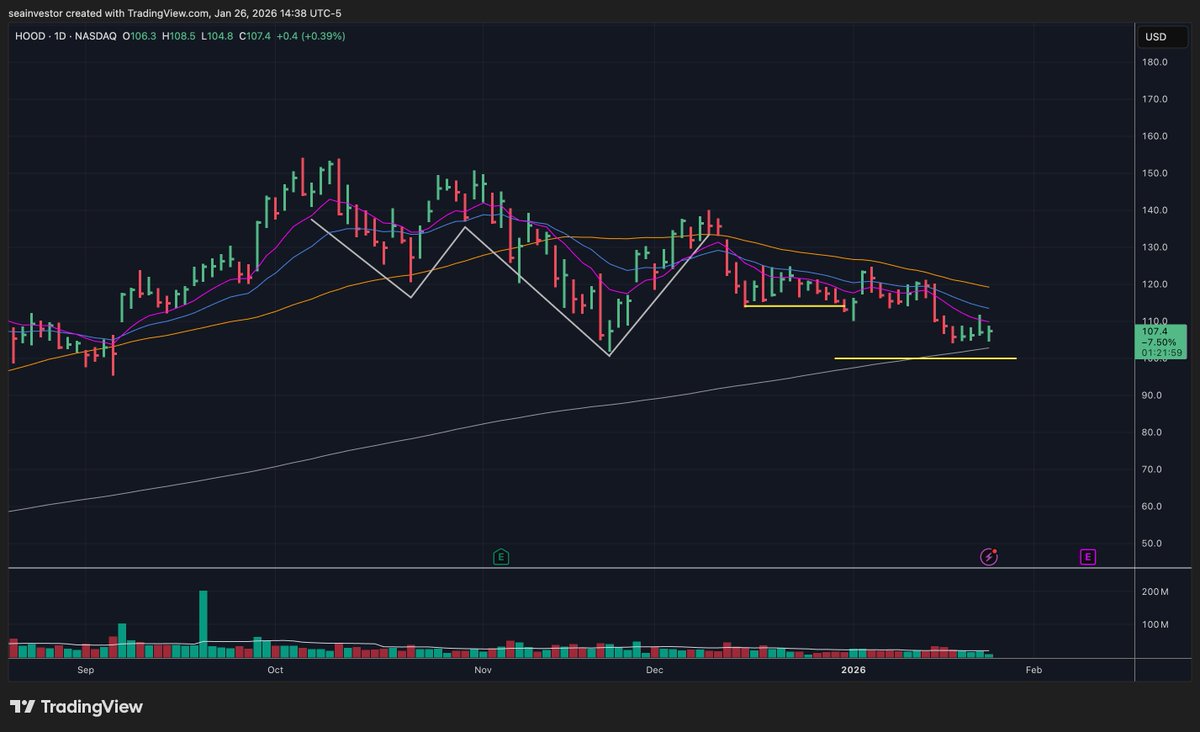Click the 180.0 price axis label
The height and width of the screenshot is (732, 1200).
(1156, 62)
